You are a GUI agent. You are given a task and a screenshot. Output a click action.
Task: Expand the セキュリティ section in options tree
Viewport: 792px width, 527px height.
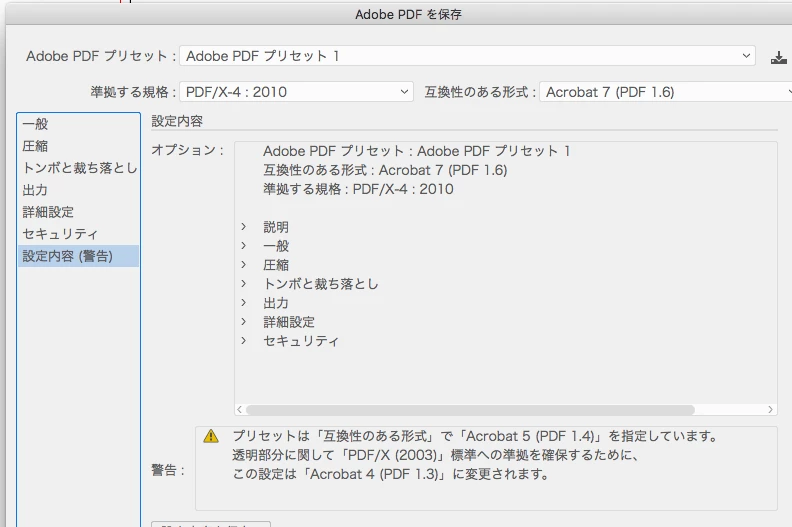click(x=243, y=341)
